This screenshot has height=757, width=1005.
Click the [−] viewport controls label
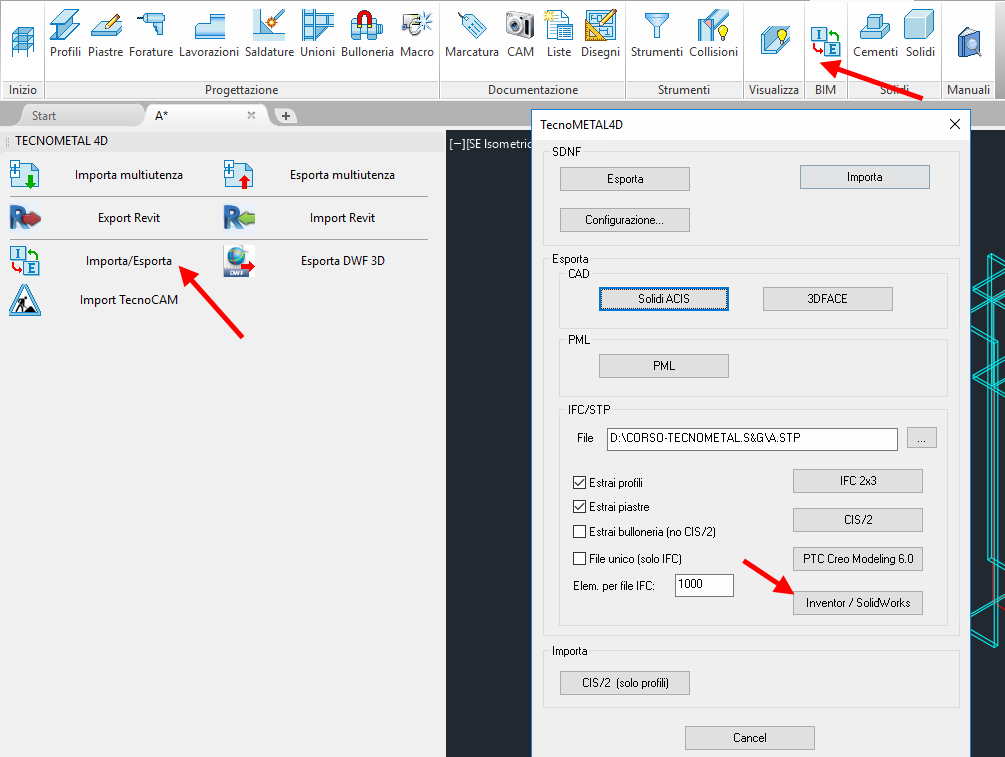457,144
